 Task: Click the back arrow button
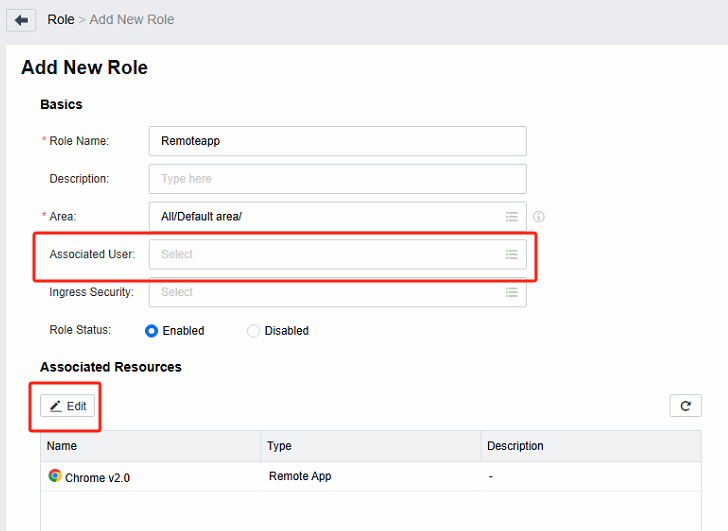click(x=21, y=20)
